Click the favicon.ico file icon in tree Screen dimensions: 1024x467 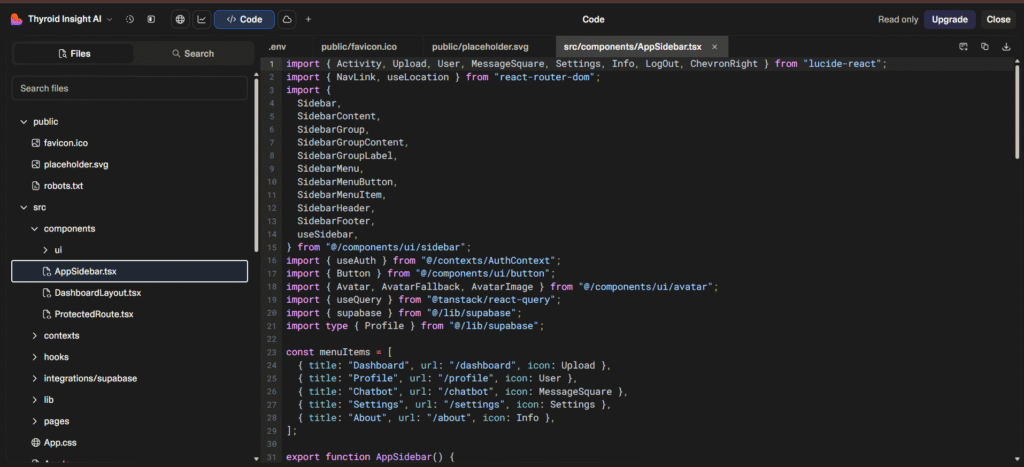36,143
